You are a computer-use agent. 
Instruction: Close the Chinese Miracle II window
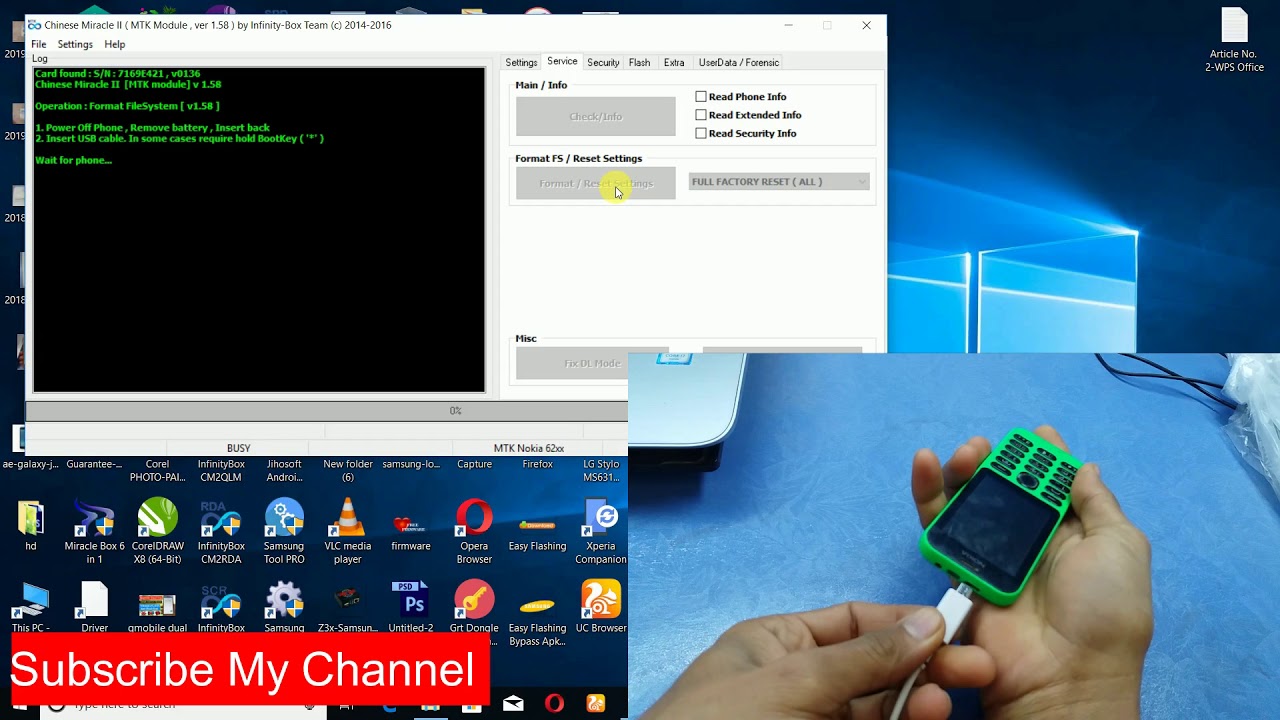[866, 25]
